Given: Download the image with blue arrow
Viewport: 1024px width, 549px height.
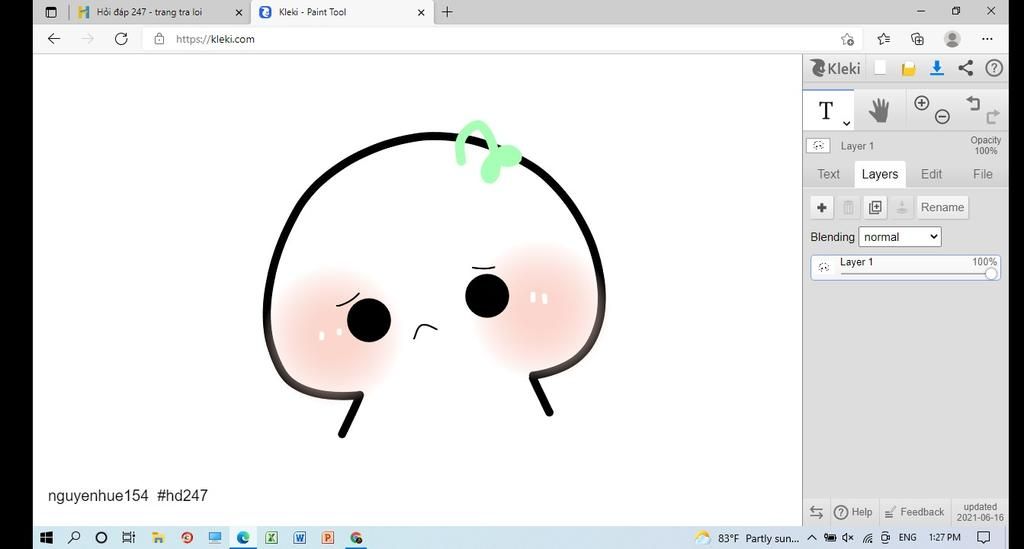Looking at the screenshot, I should (x=937, y=68).
